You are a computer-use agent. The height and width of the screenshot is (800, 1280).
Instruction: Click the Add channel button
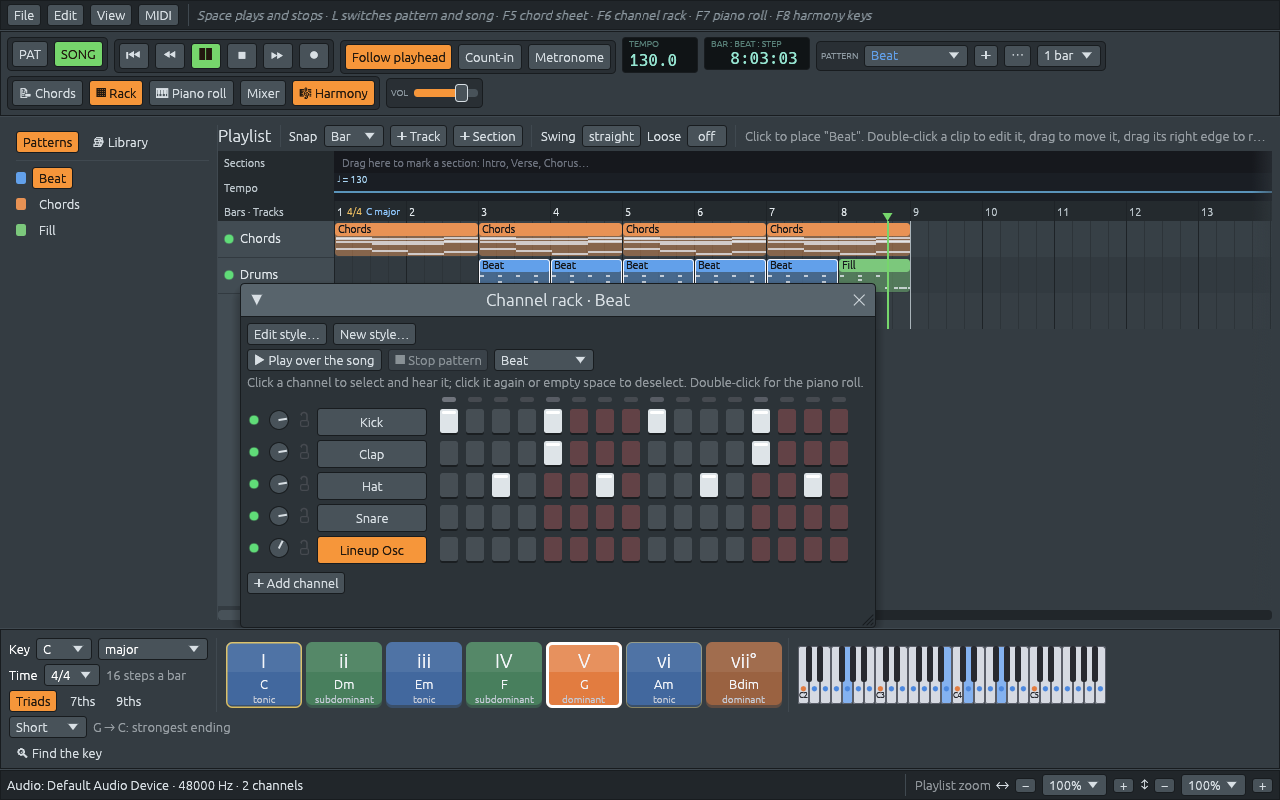[296, 583]
